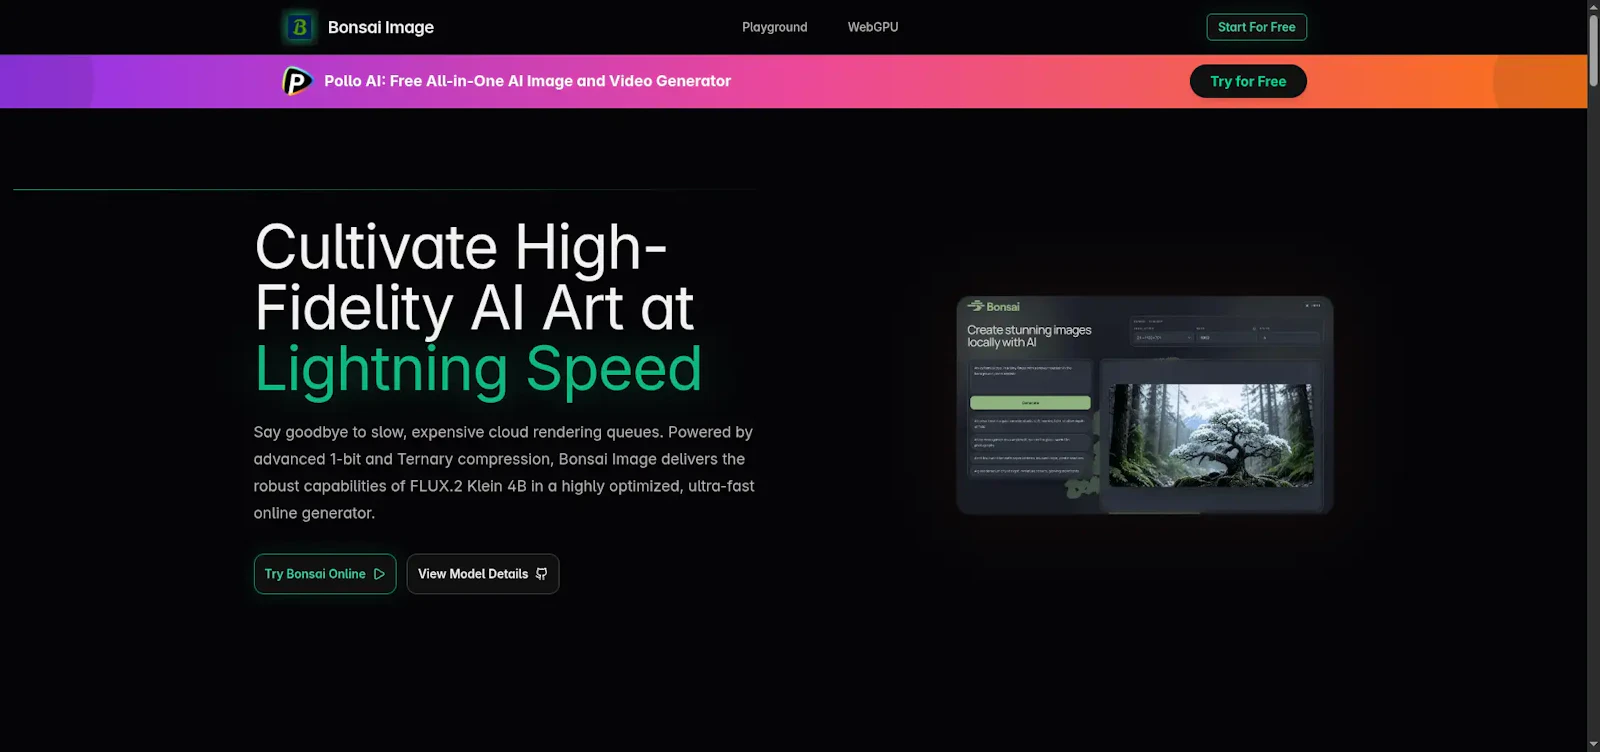Click the paragraph starting 'Say goodbye to slow'
Screen dimensions: 1600x752
pos(504,472)
